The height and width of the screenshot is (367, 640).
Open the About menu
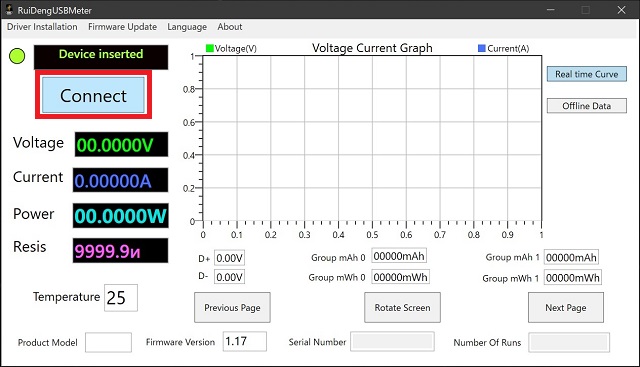(230, 27)
